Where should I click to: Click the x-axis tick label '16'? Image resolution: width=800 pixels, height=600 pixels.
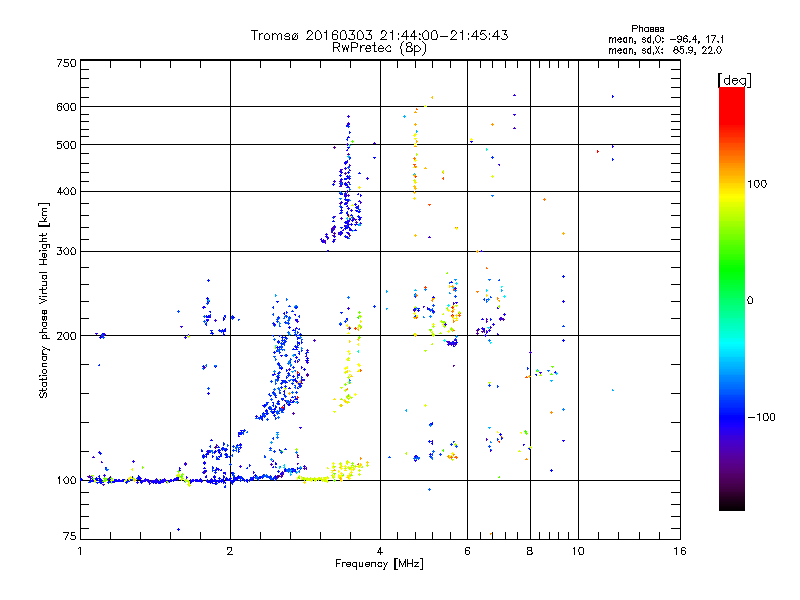click(680, 551)
